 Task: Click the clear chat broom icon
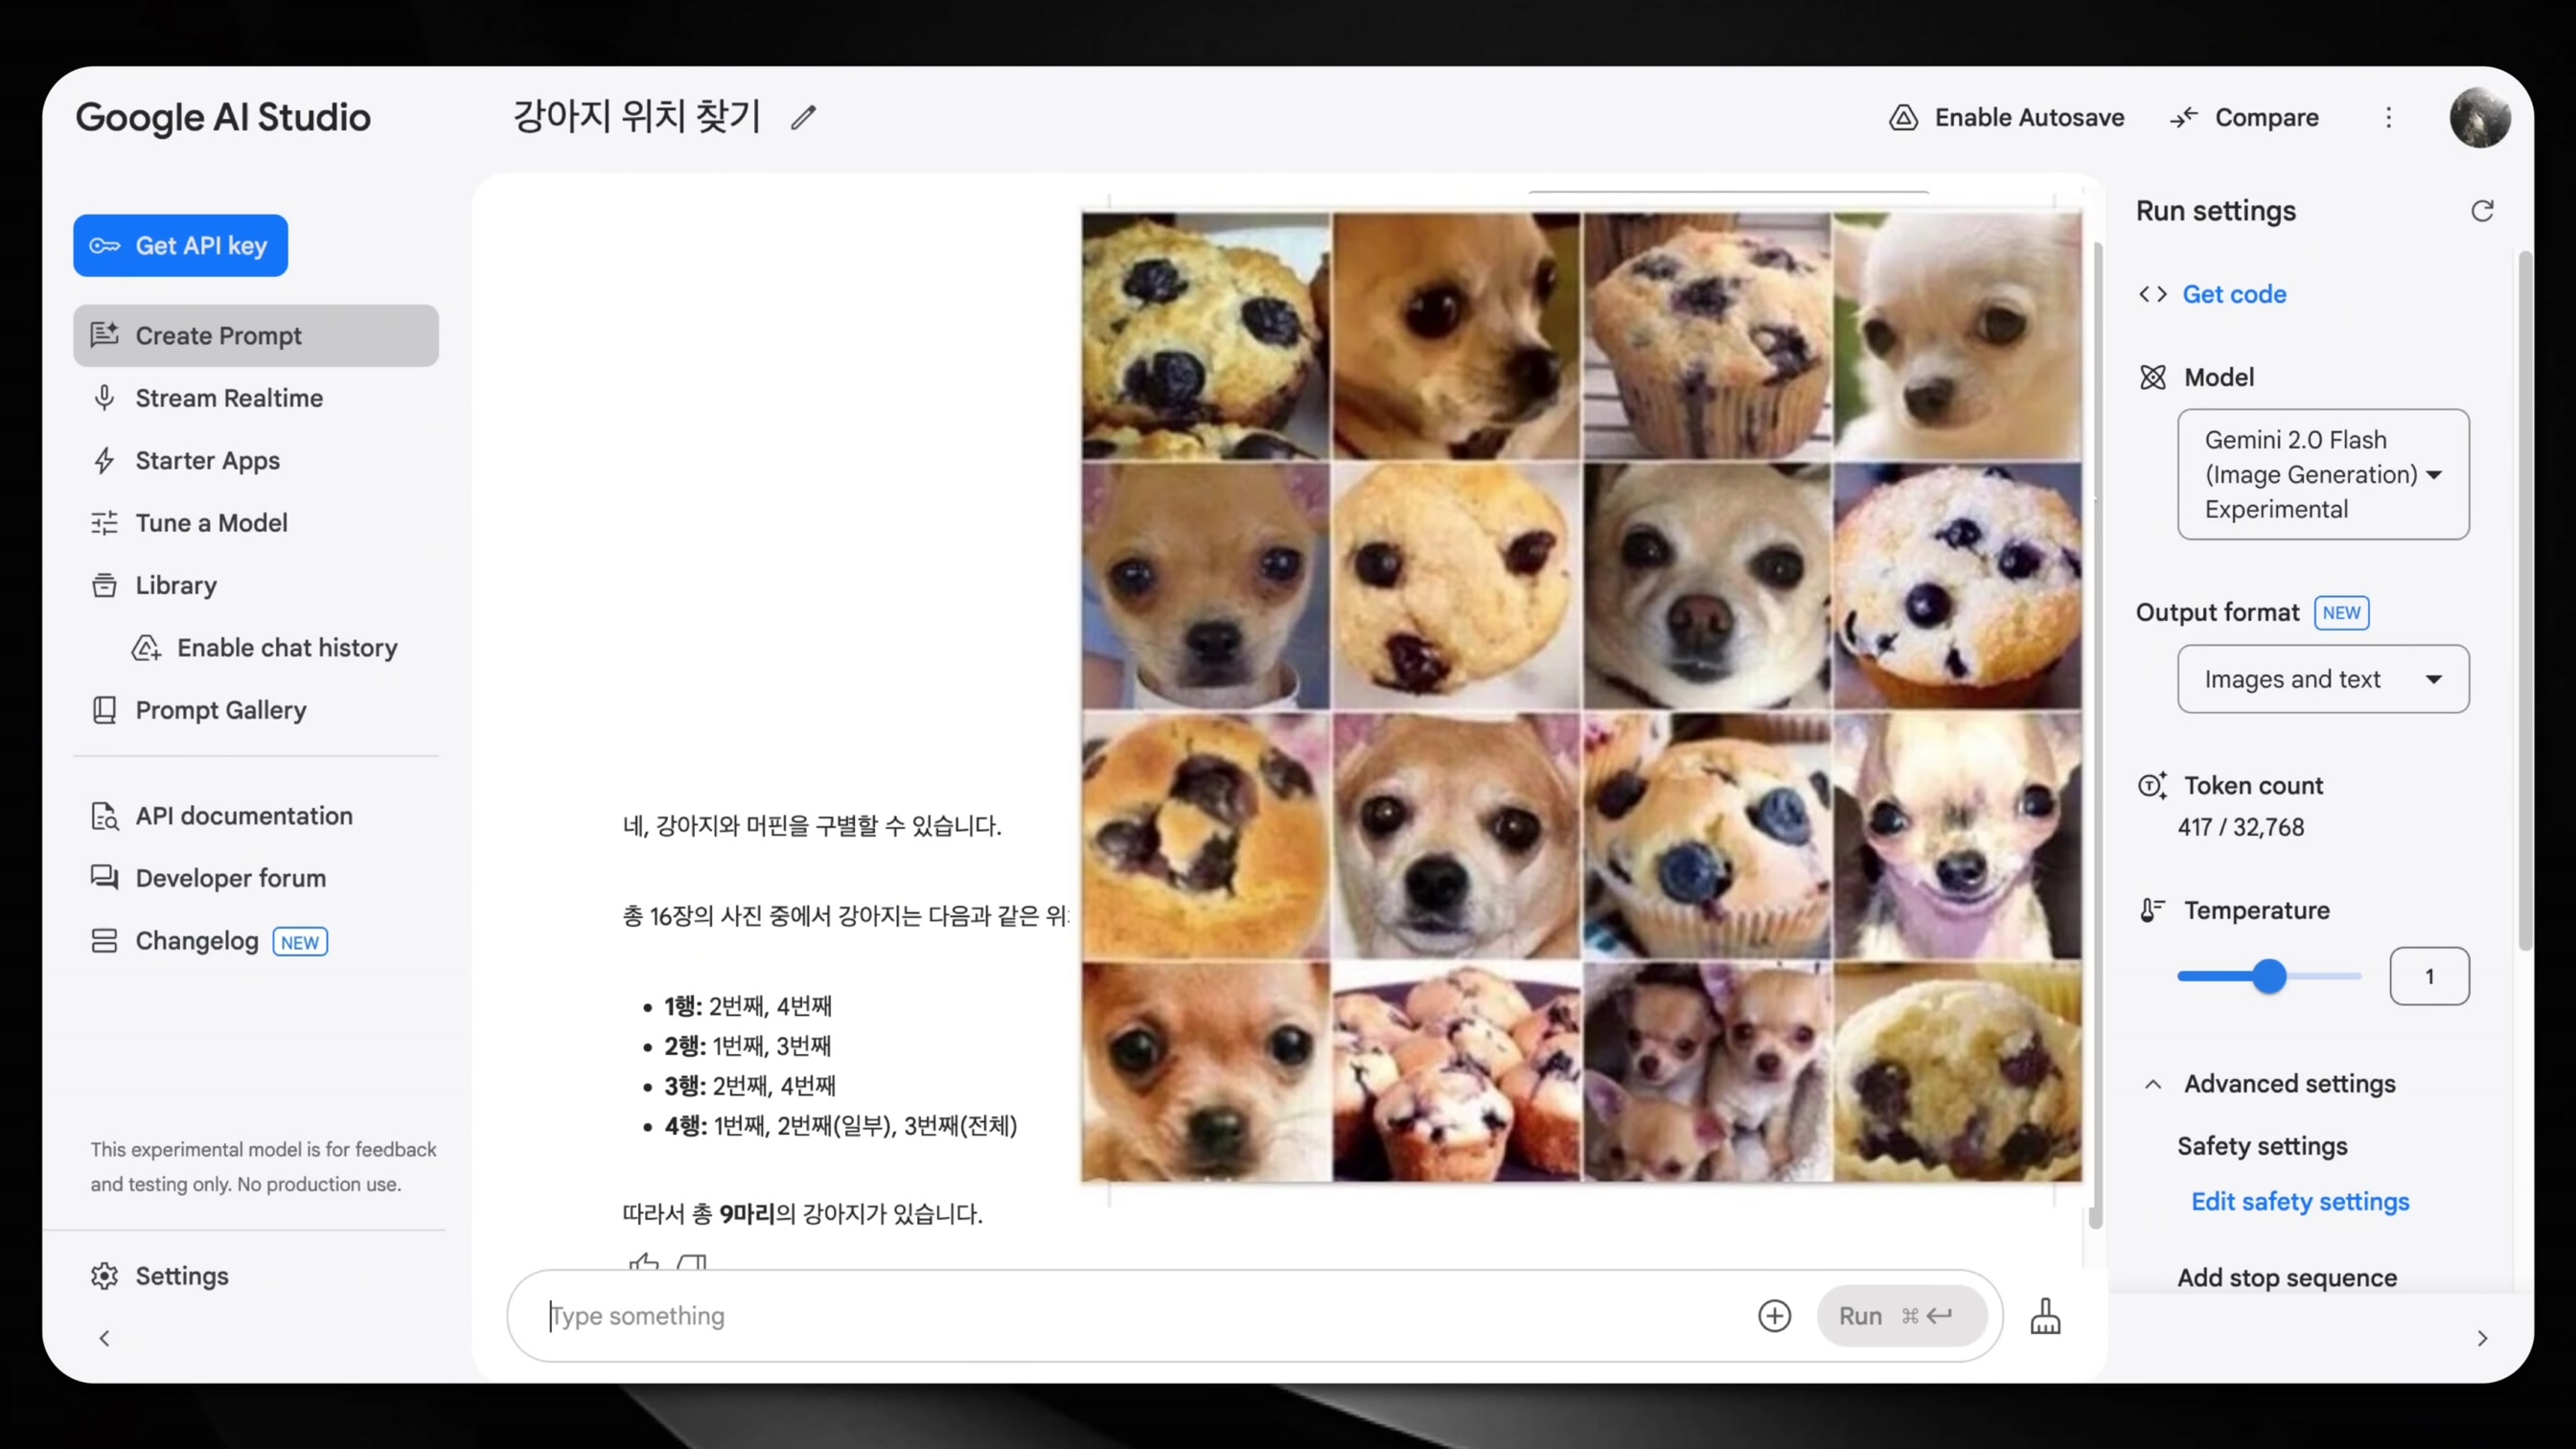click(2045, 1316)
